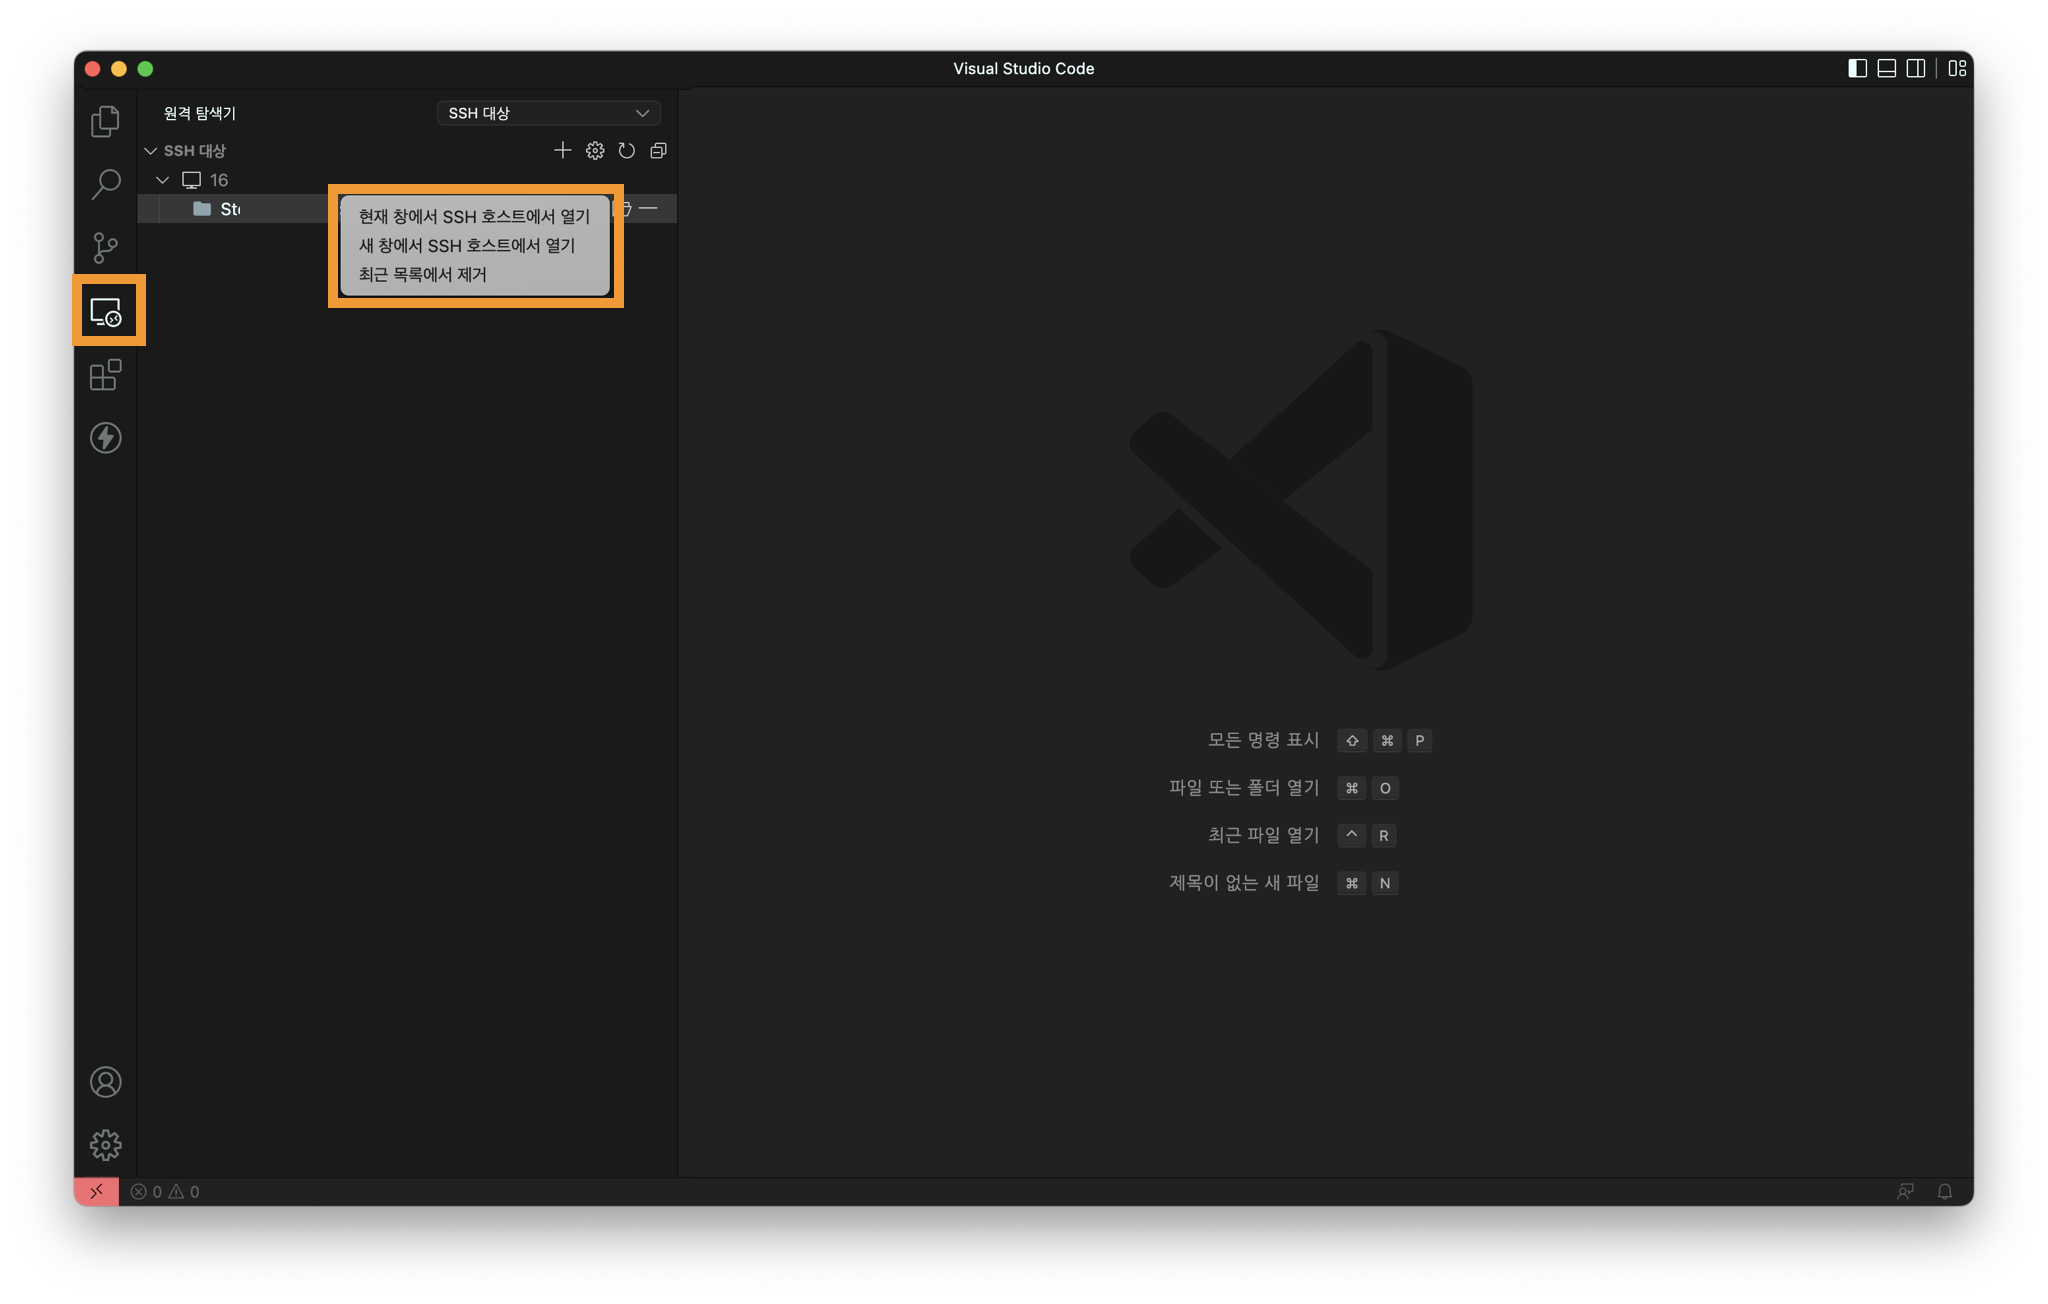
Task: Choose 최근 목록에서 제거
Action: coord(474,274)
